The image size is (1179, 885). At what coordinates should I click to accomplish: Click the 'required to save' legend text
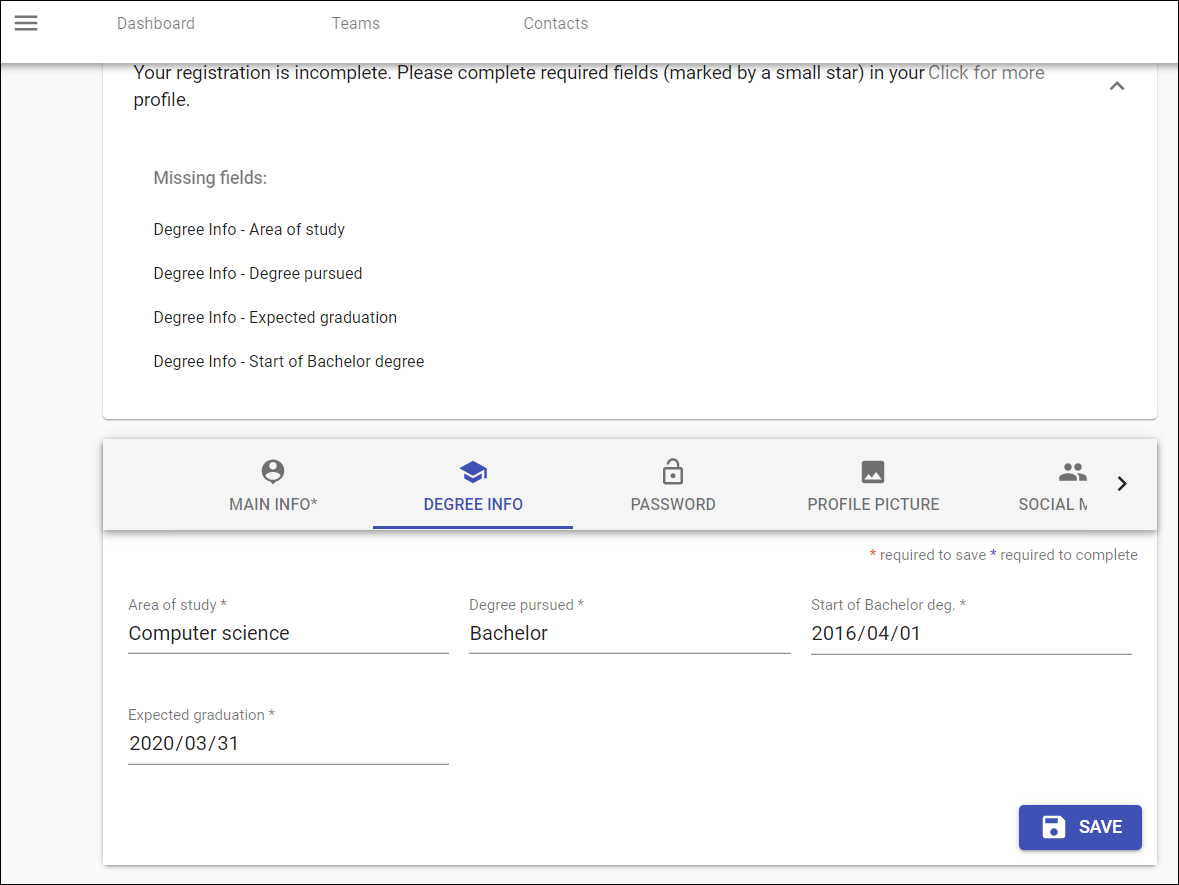click(x=932, y=555)
